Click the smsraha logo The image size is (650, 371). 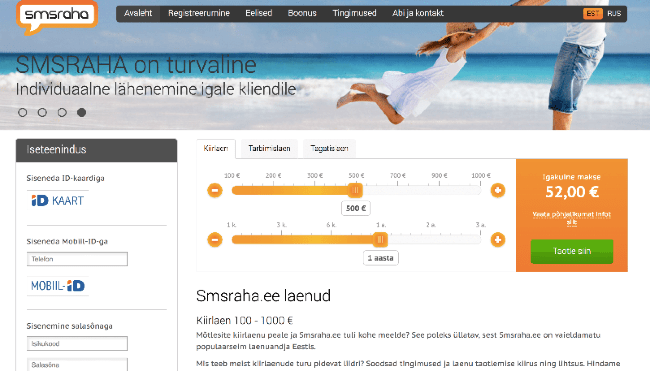57,17
